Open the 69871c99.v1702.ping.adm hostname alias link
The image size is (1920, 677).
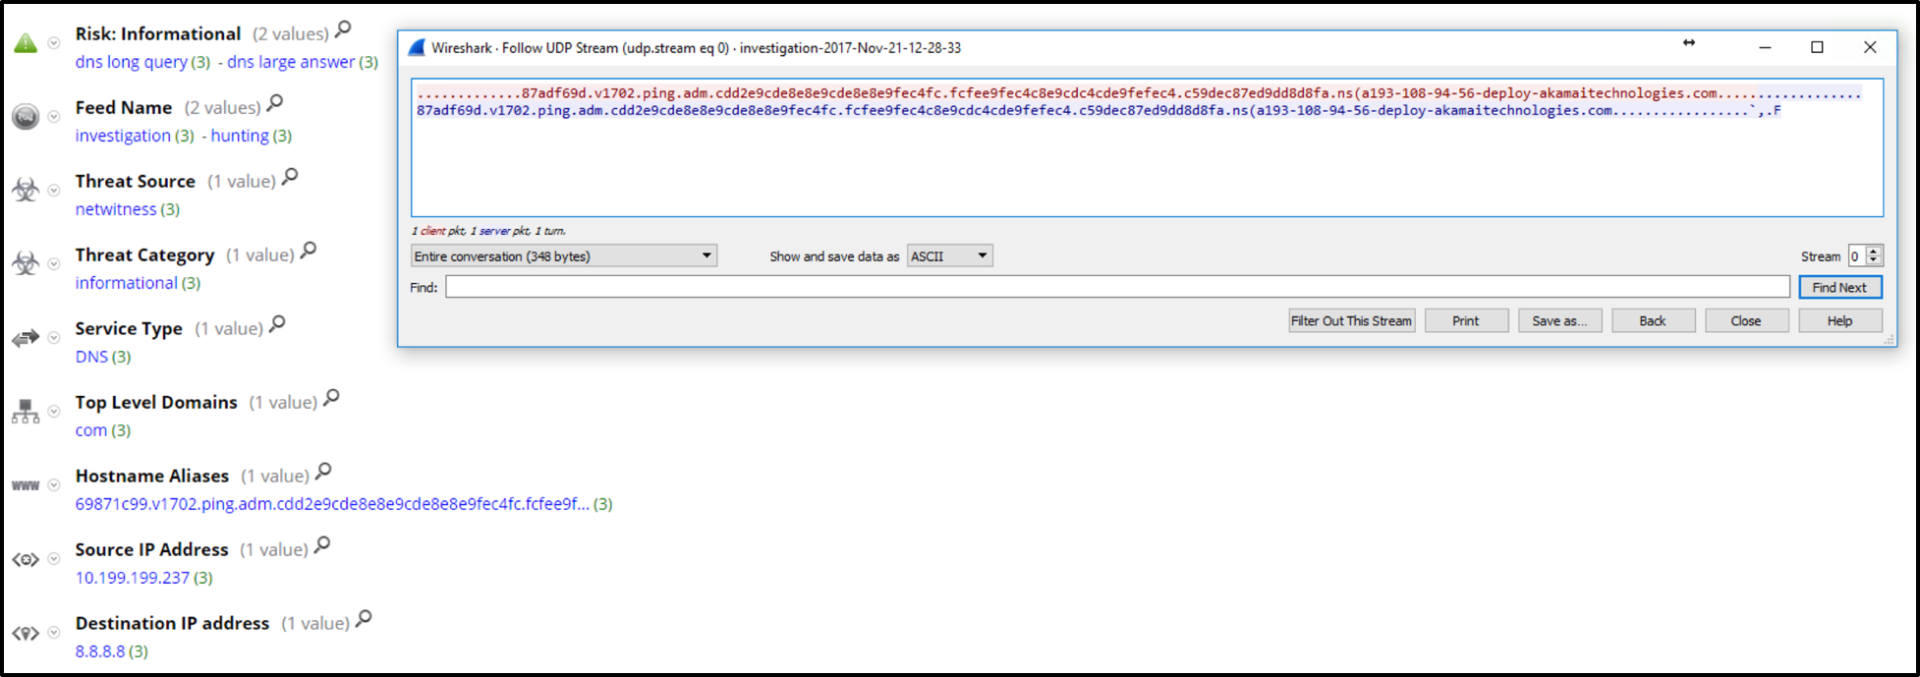pyautogui.click(x=332, y=504)
